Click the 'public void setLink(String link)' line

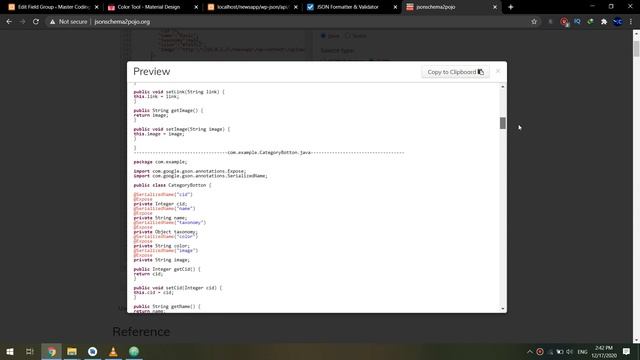[x=179, y=92]
